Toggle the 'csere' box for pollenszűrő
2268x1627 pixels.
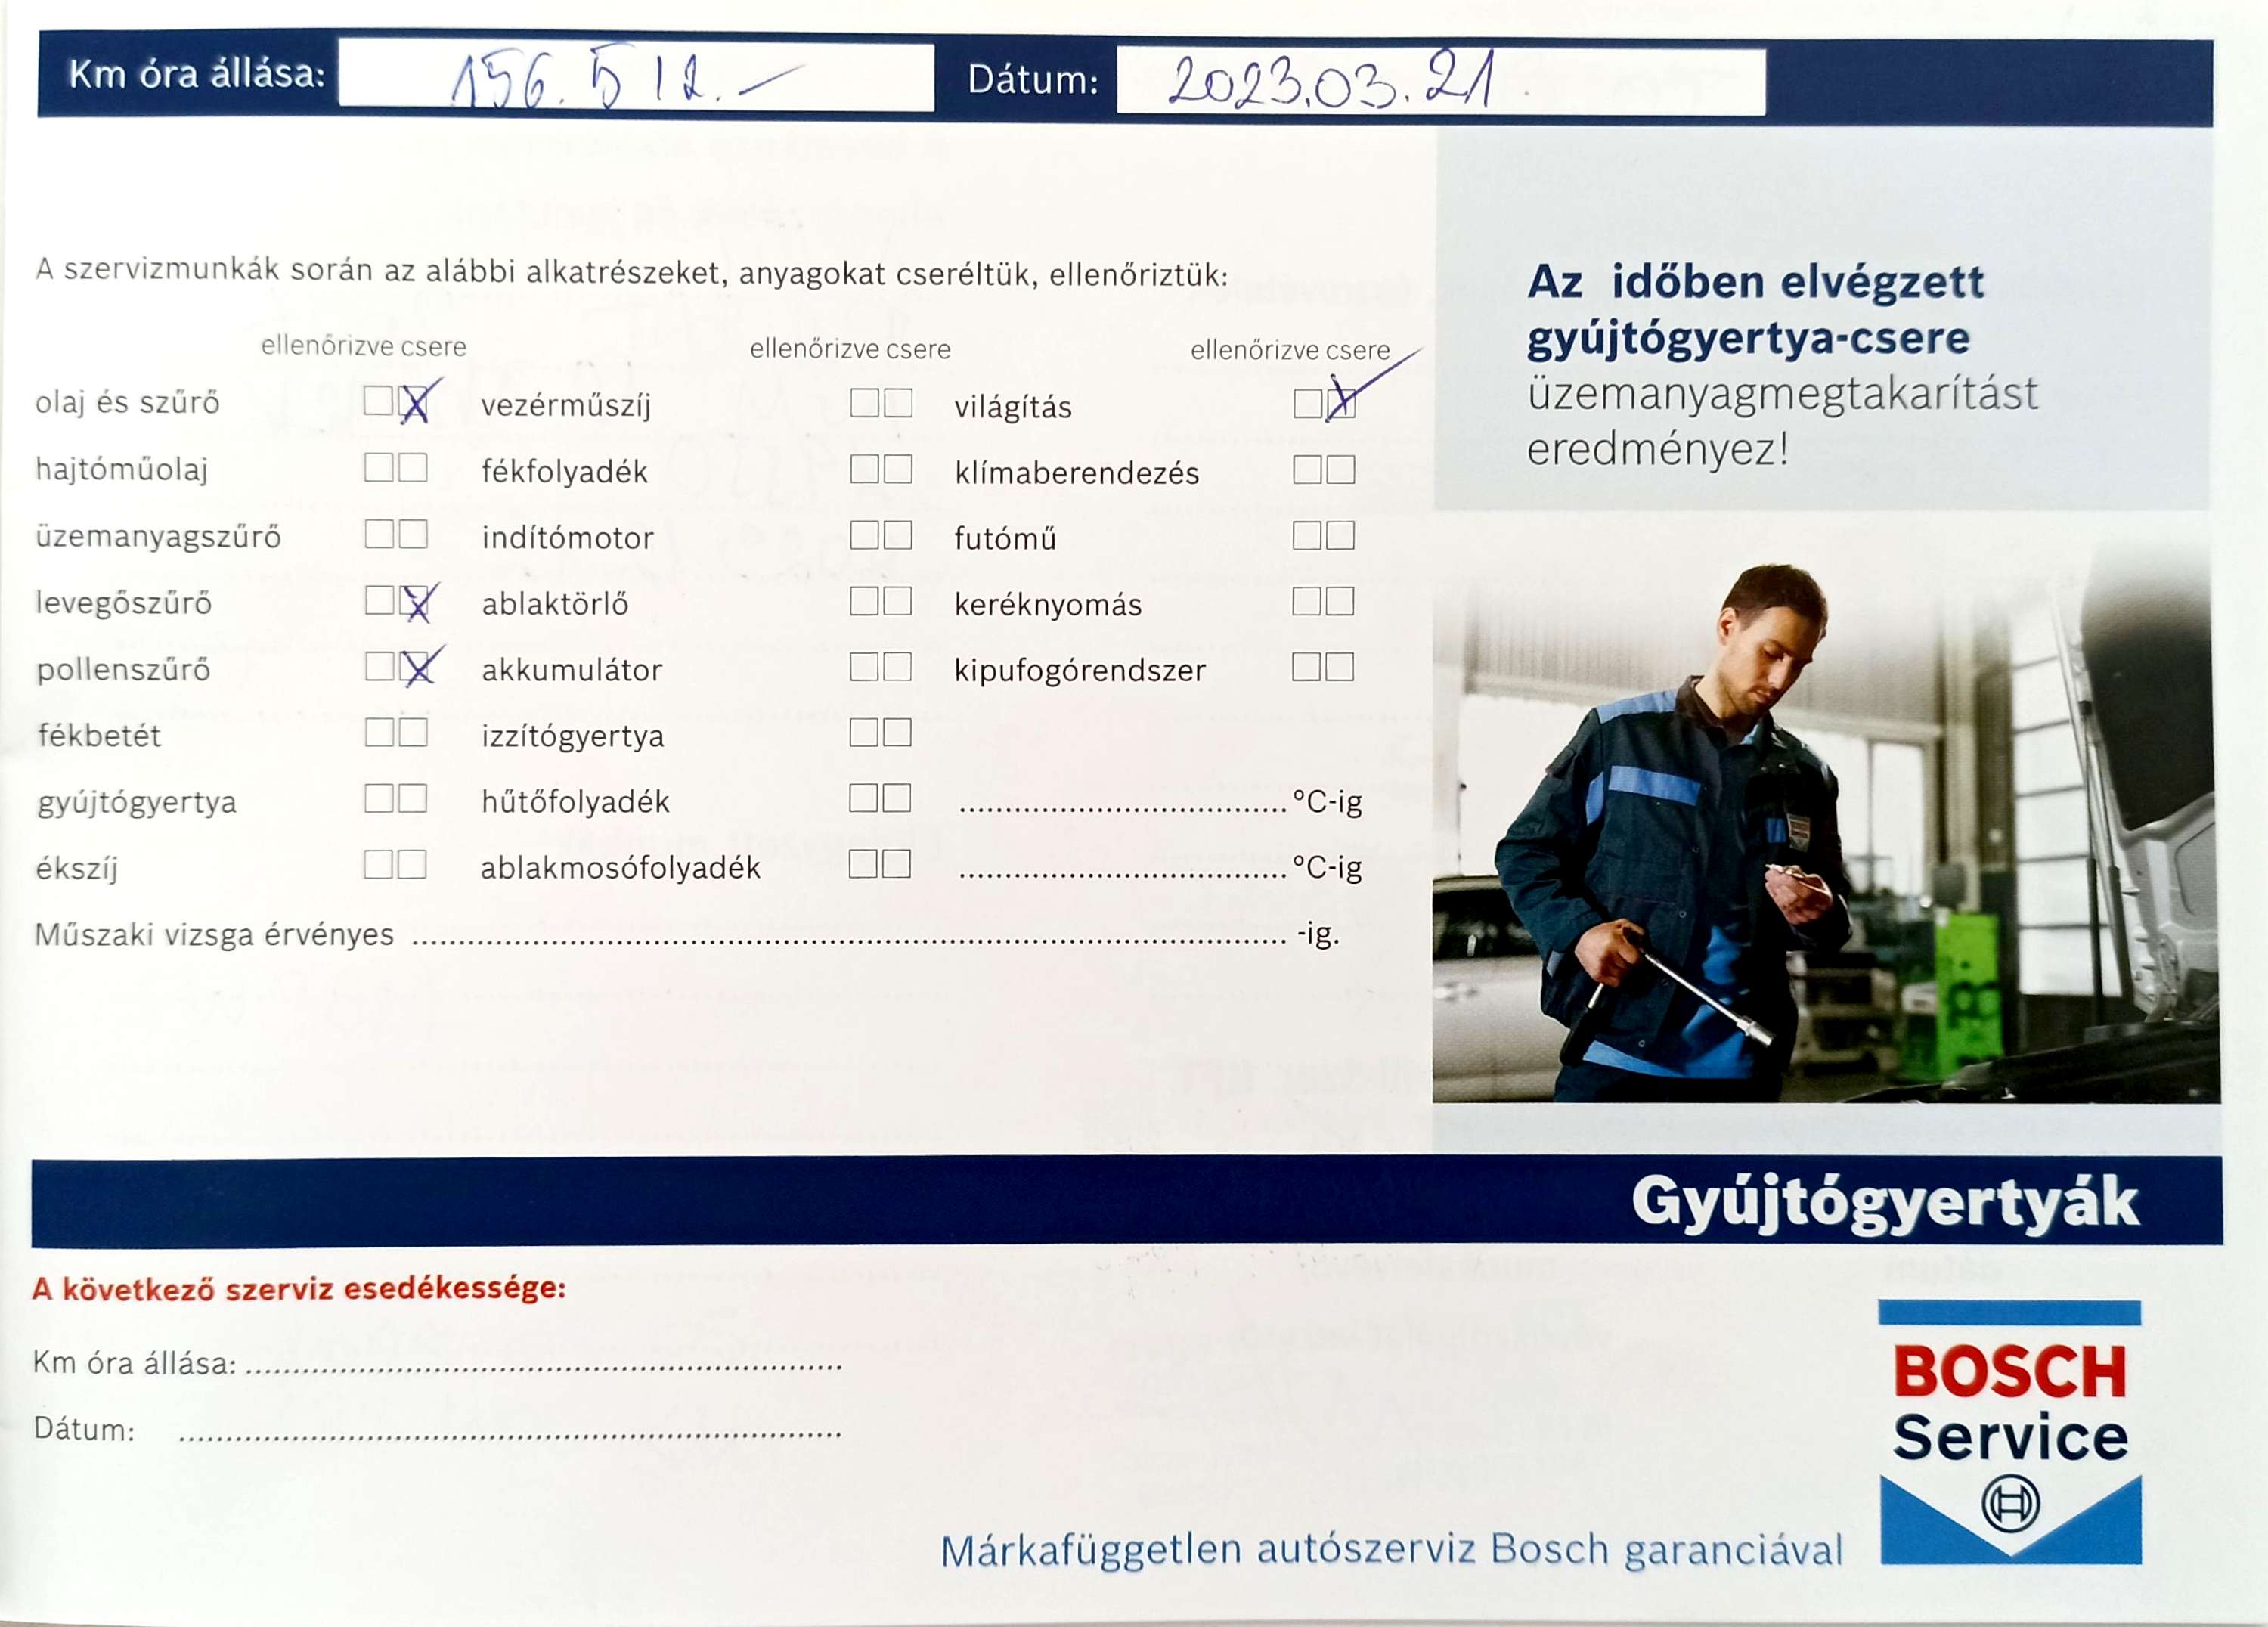tap(413, 667)
